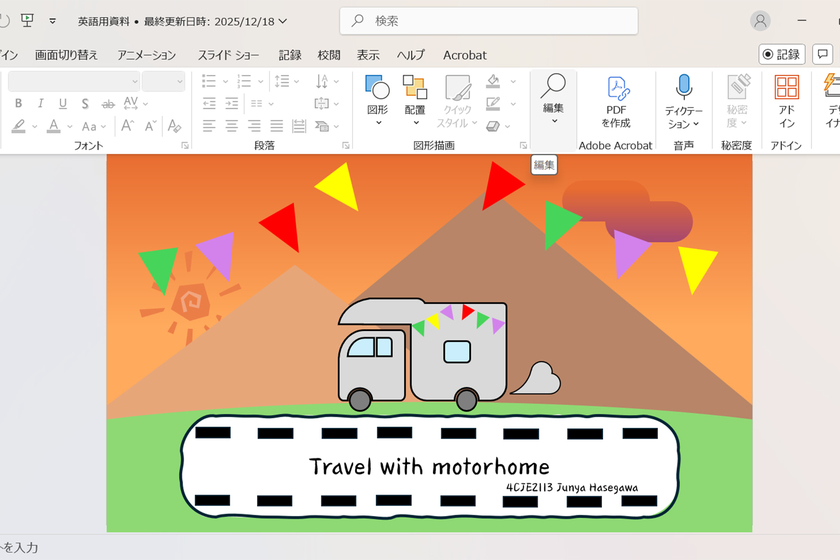This screenshot has width=840, height=560.
Task: Expand the last-updated dropdown beside the file name
Action: pyautogui.click(x=282, y=21)
